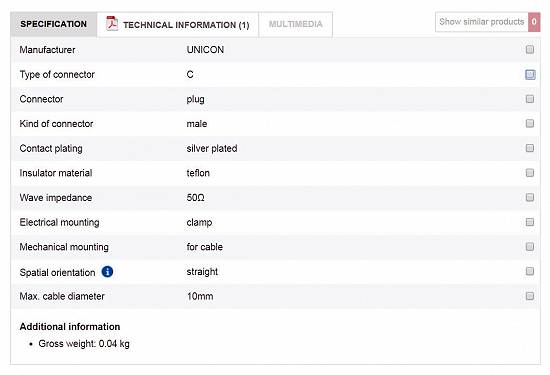
Task: Click the Type of connector label
Action: coord(57,75)
